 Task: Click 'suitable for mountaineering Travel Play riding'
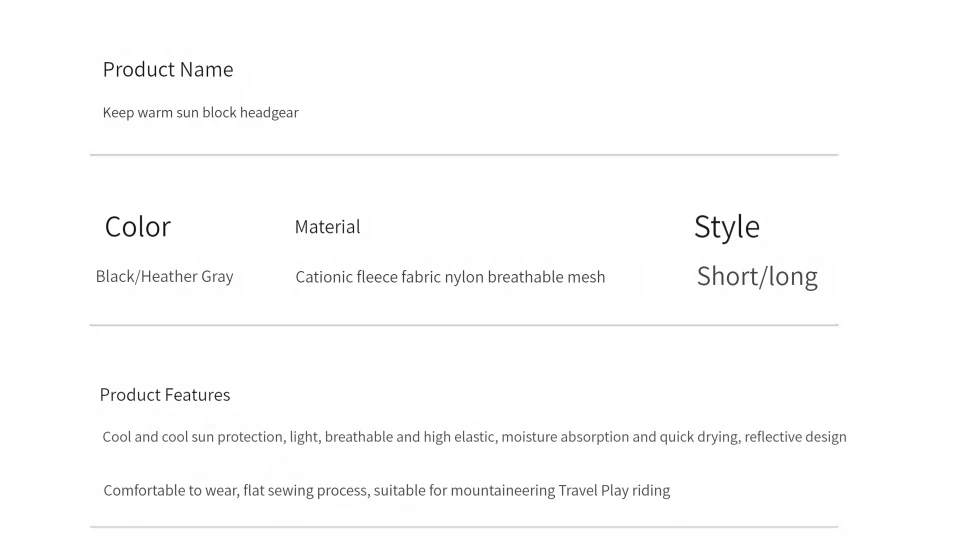tap(521, 491)
